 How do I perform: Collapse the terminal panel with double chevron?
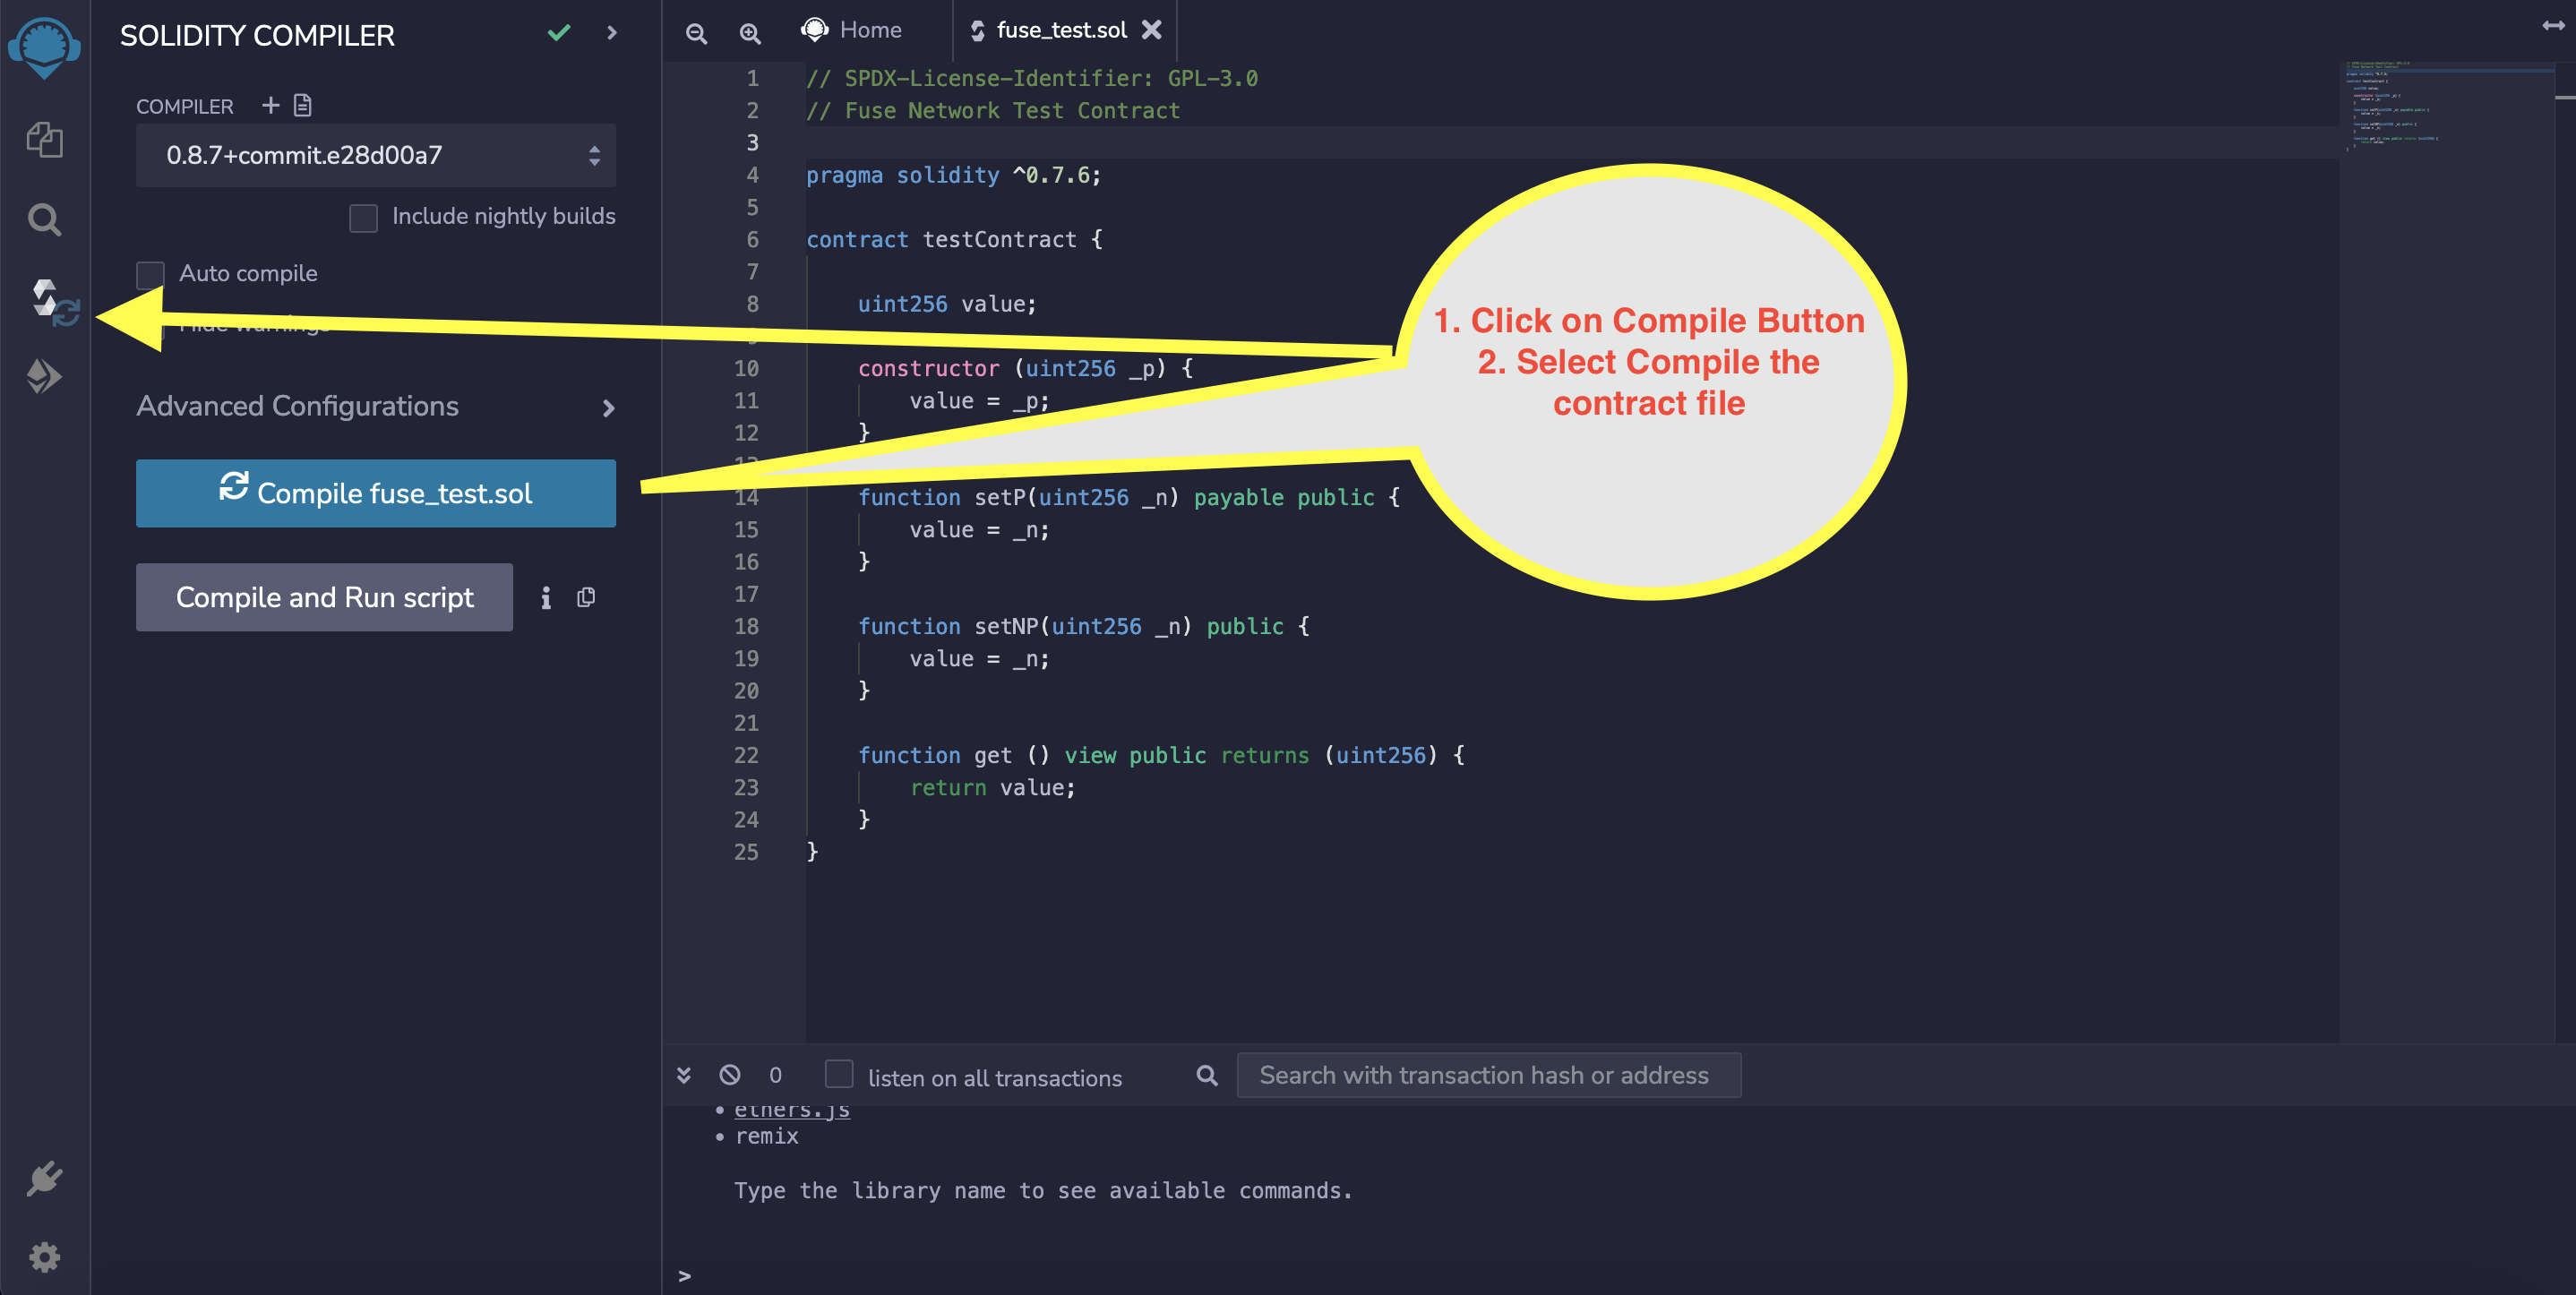click(684, 1075)
